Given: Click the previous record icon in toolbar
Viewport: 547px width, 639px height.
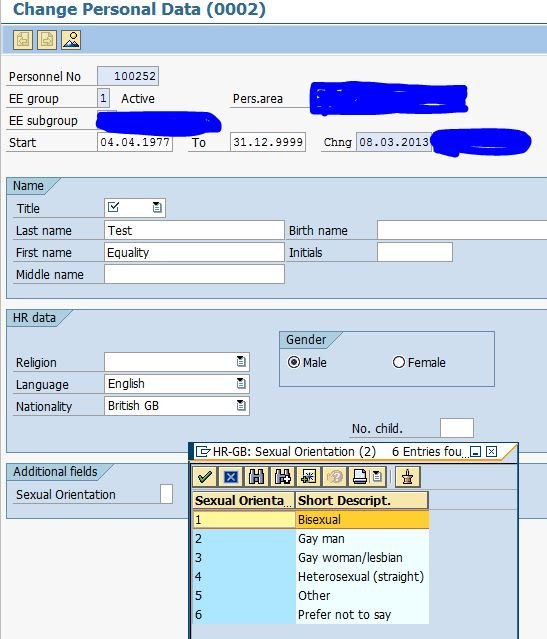Looking at the screenshot, I should (22, 40).
